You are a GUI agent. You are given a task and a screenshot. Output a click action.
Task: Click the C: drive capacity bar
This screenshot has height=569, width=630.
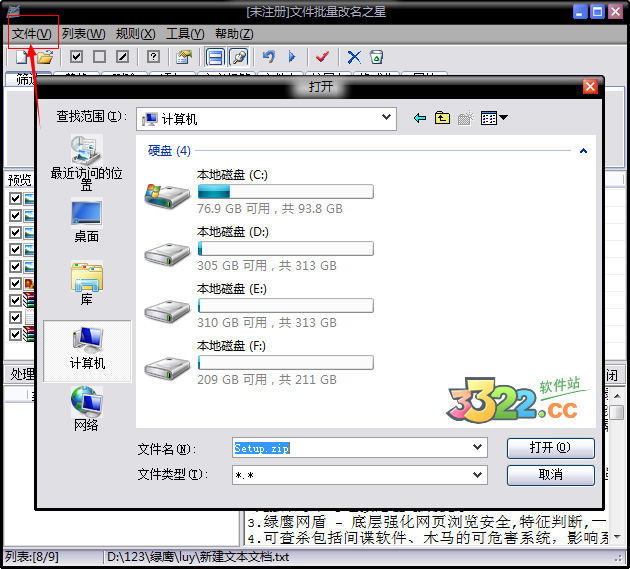tap(286, 192)
